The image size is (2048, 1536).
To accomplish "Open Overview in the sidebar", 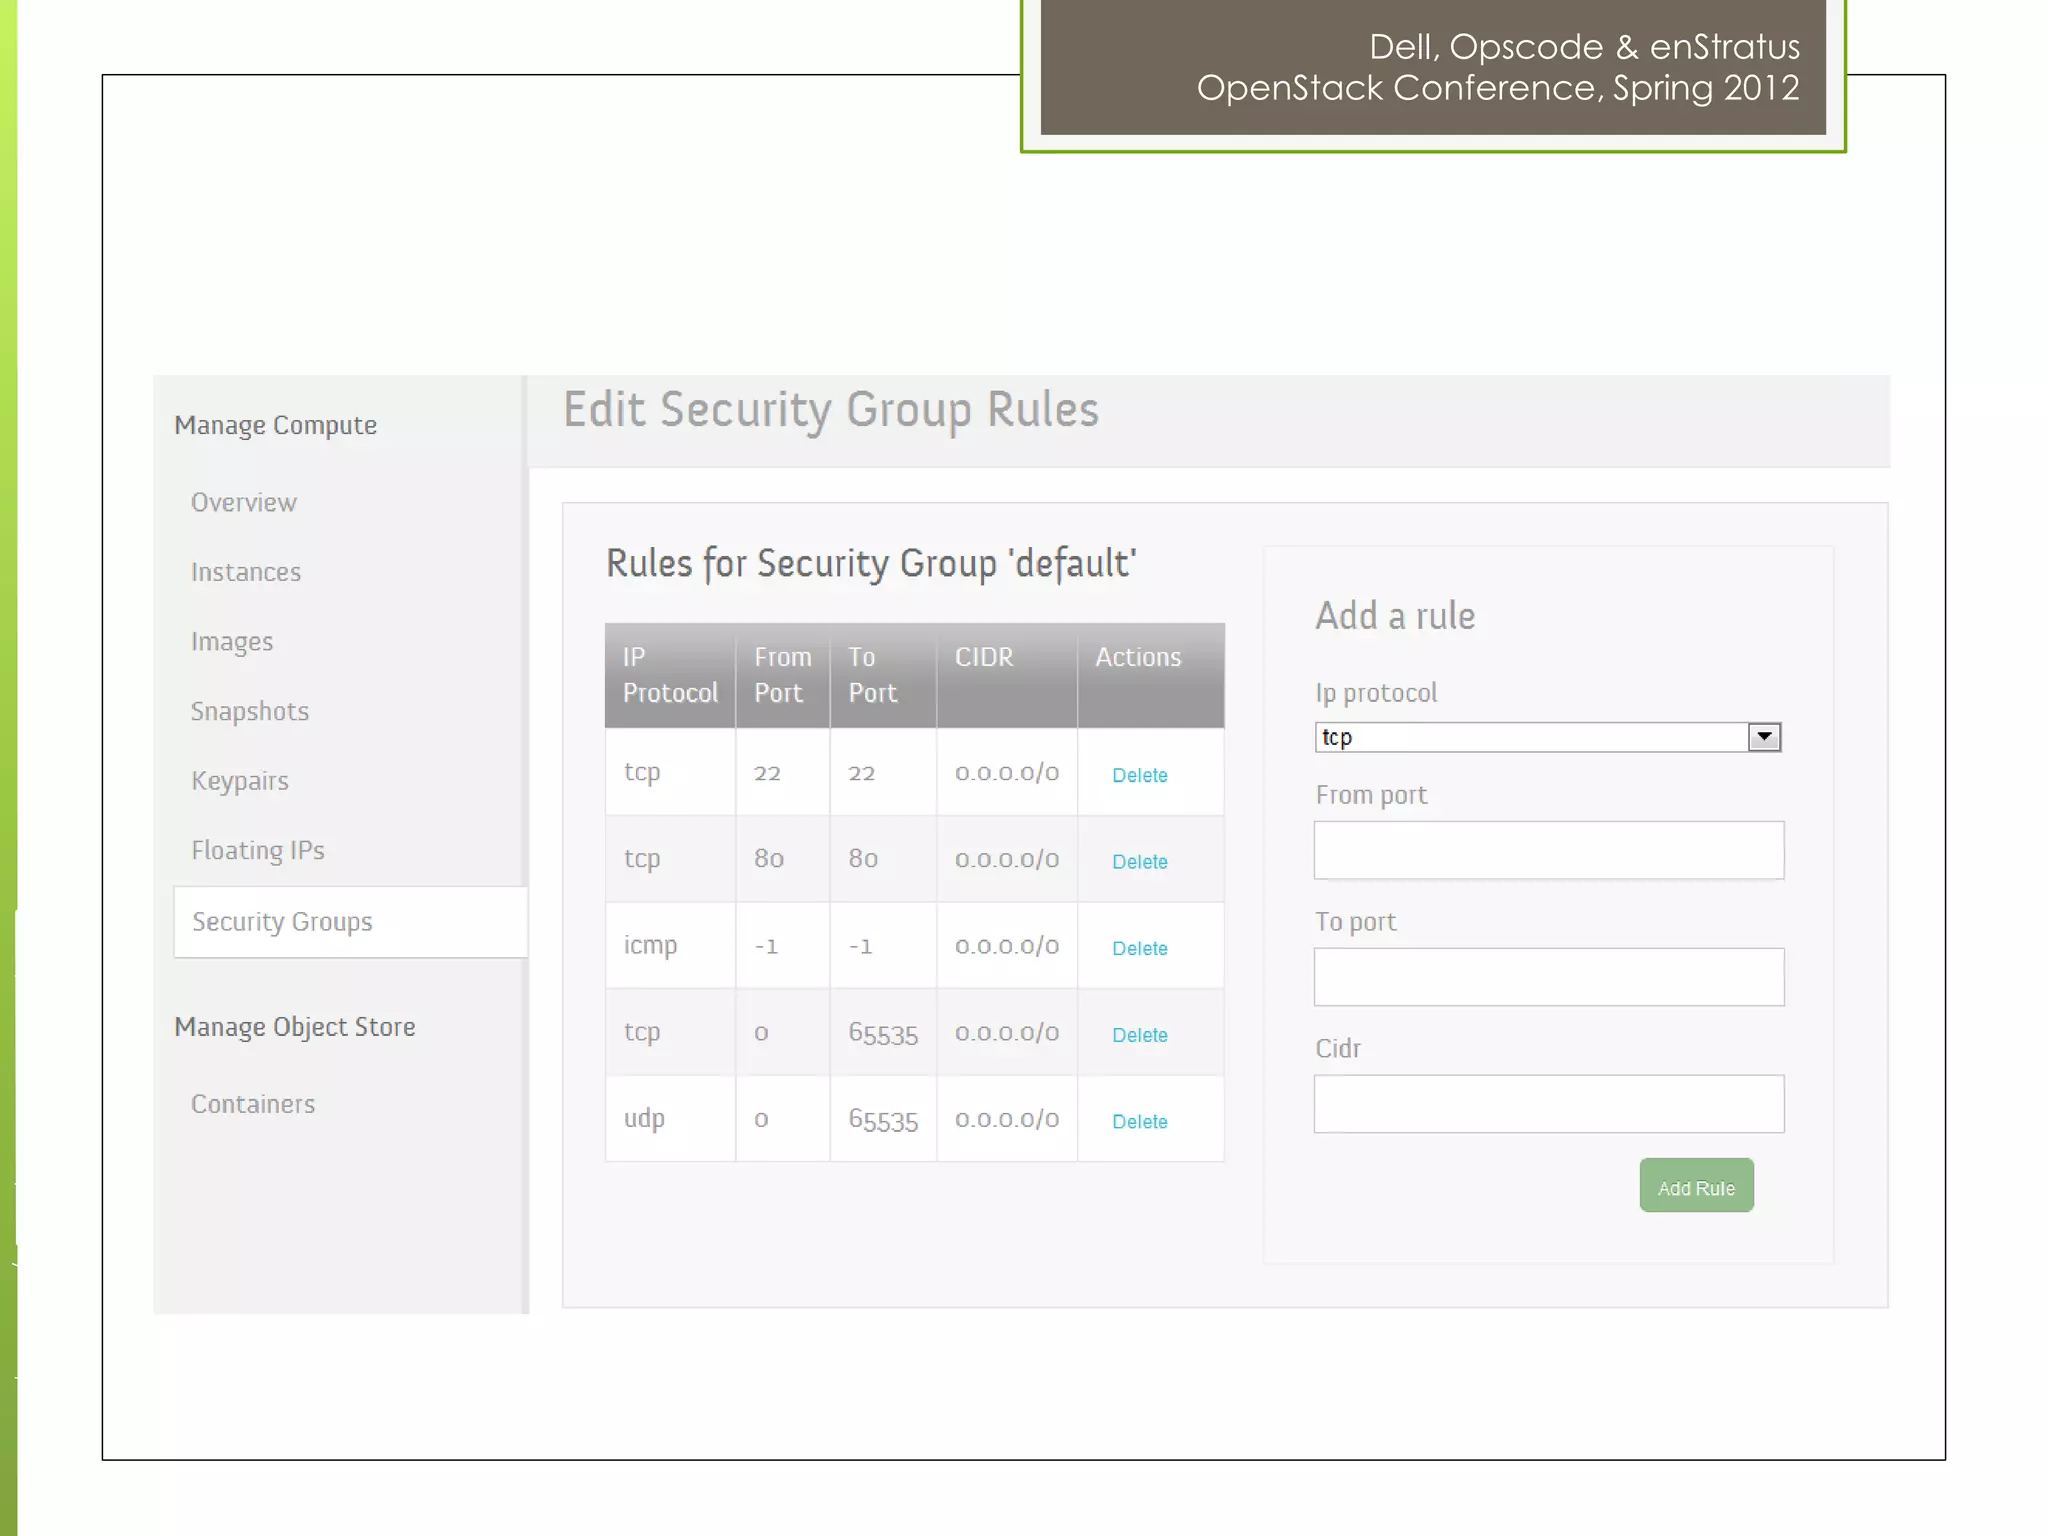I will pyautogui.click(x=244, y=502).
